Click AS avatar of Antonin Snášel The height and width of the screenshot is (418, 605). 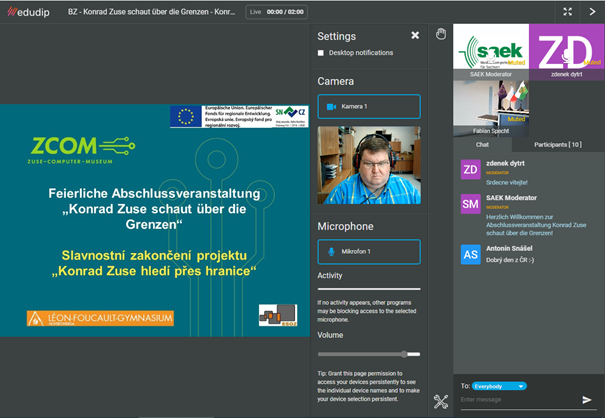pyautogui.click(x=471, y=254)
